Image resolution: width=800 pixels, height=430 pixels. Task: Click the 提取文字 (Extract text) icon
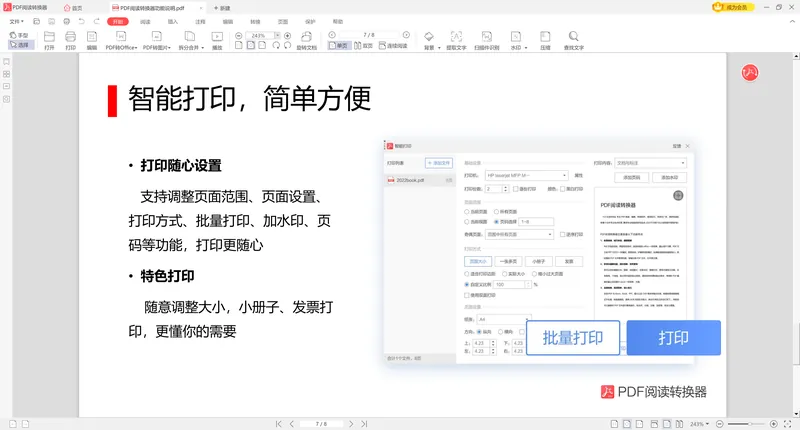click(x=456, y=37)
